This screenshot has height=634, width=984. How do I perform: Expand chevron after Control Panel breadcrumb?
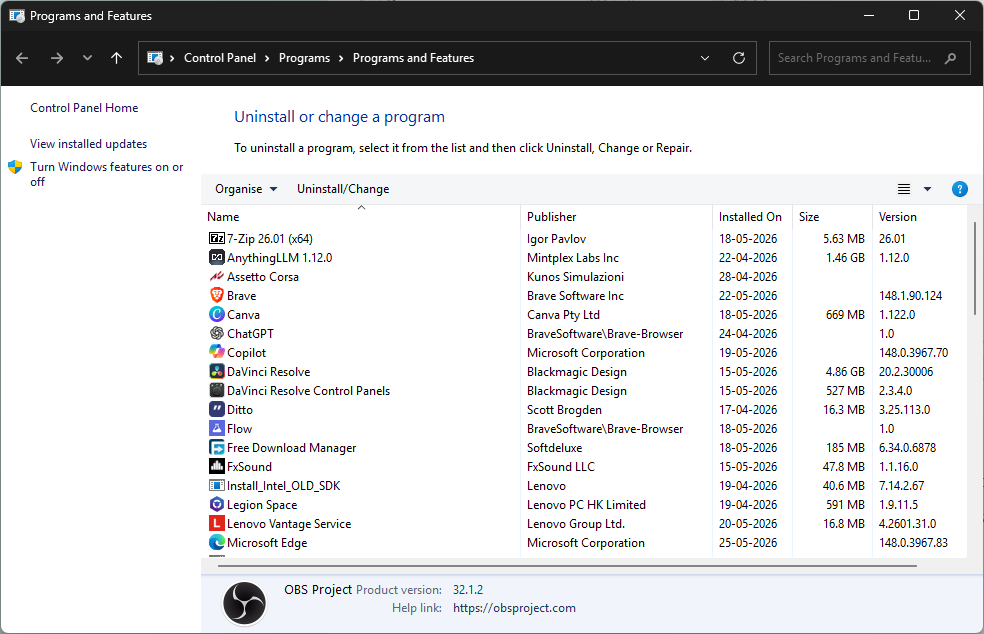267,58
